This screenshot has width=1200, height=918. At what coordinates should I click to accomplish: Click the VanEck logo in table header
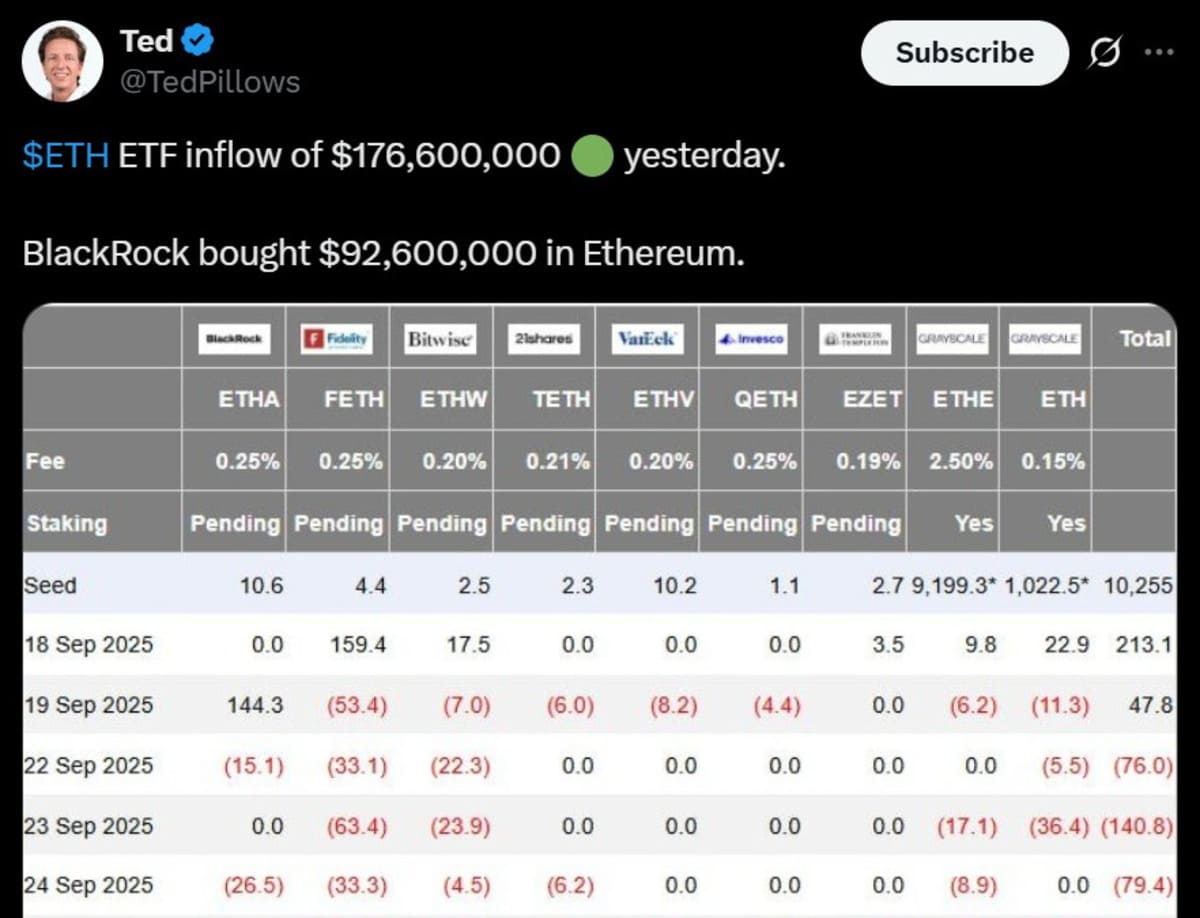pyautogui.click(x=647, y=339)
